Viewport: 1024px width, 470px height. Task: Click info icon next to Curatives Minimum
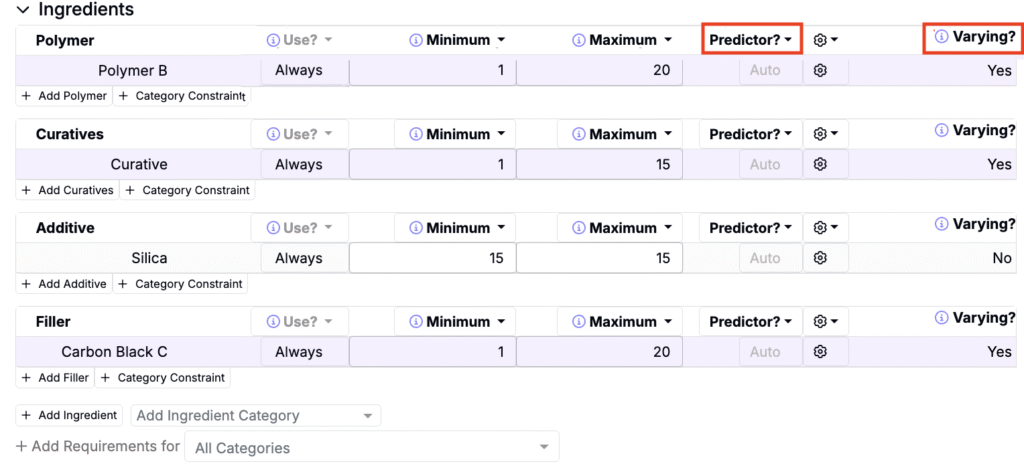pos(416,134)
